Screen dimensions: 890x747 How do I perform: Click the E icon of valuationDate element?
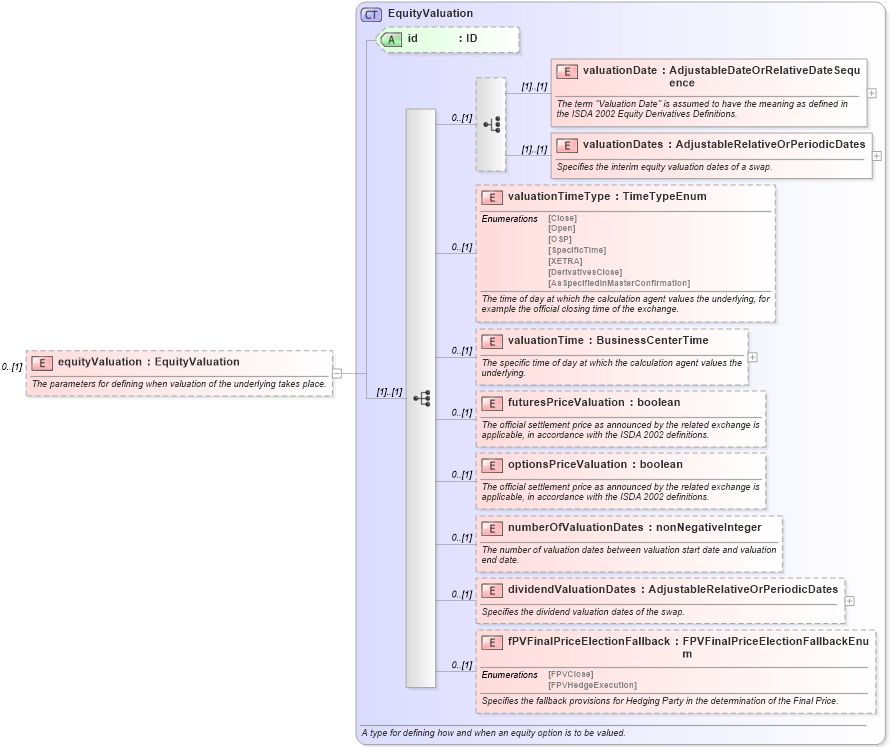567,71
